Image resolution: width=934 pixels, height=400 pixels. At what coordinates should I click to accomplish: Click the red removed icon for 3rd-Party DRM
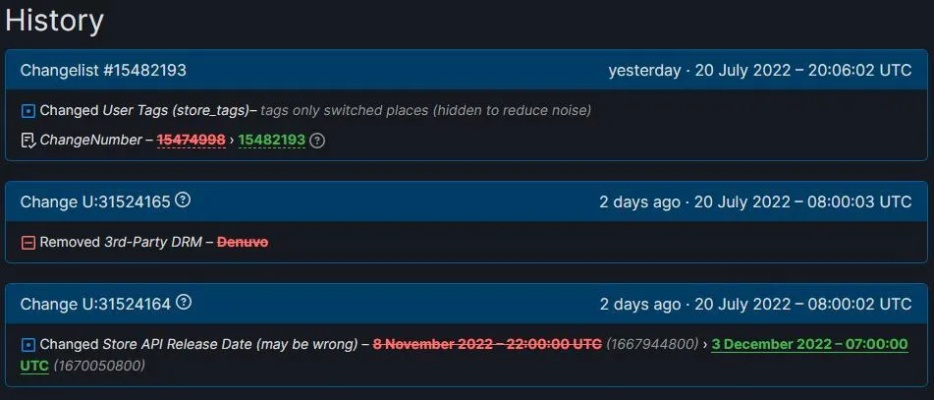click(x=28, y=242)
